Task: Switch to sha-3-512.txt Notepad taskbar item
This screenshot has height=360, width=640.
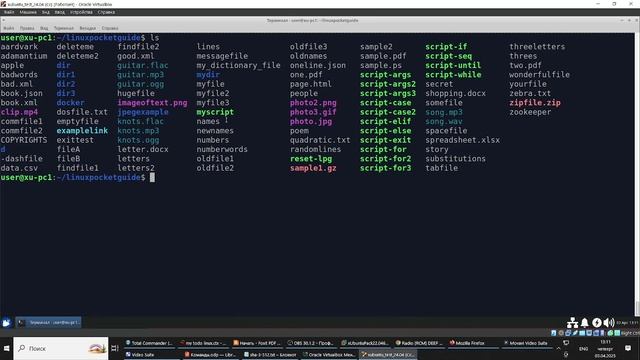Action: tap(270, 355)
